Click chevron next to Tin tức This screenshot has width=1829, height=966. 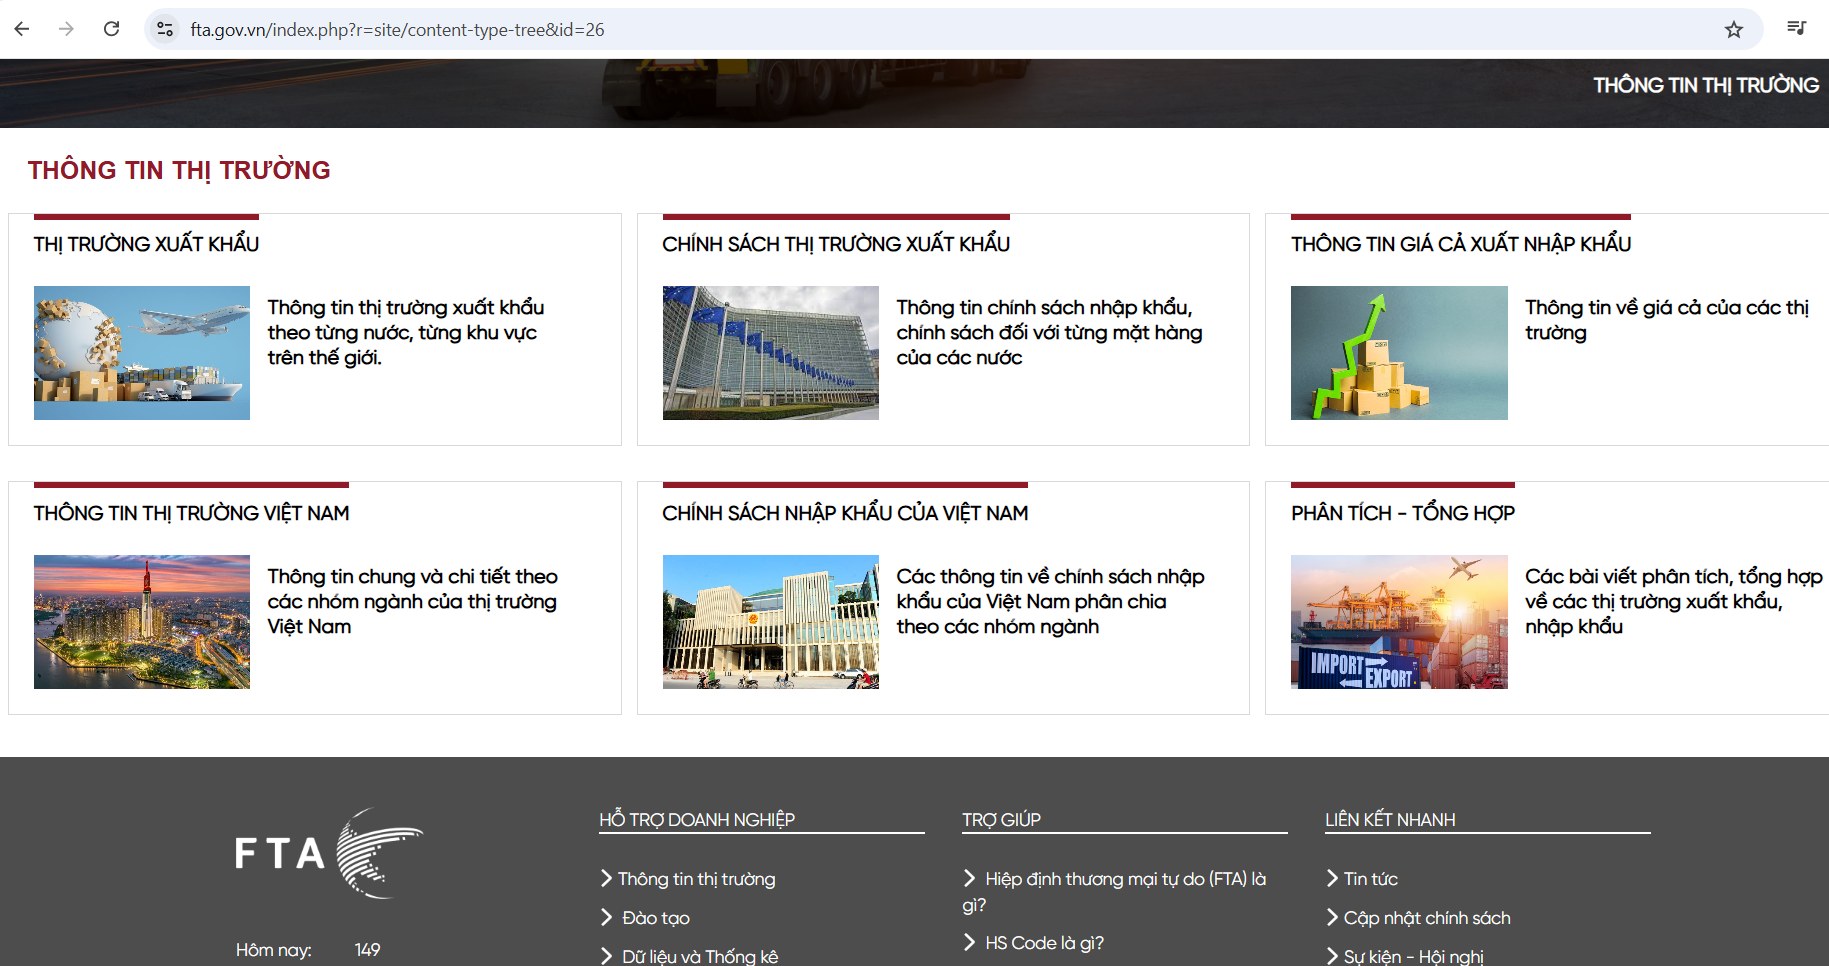(x=1332, y=878)
